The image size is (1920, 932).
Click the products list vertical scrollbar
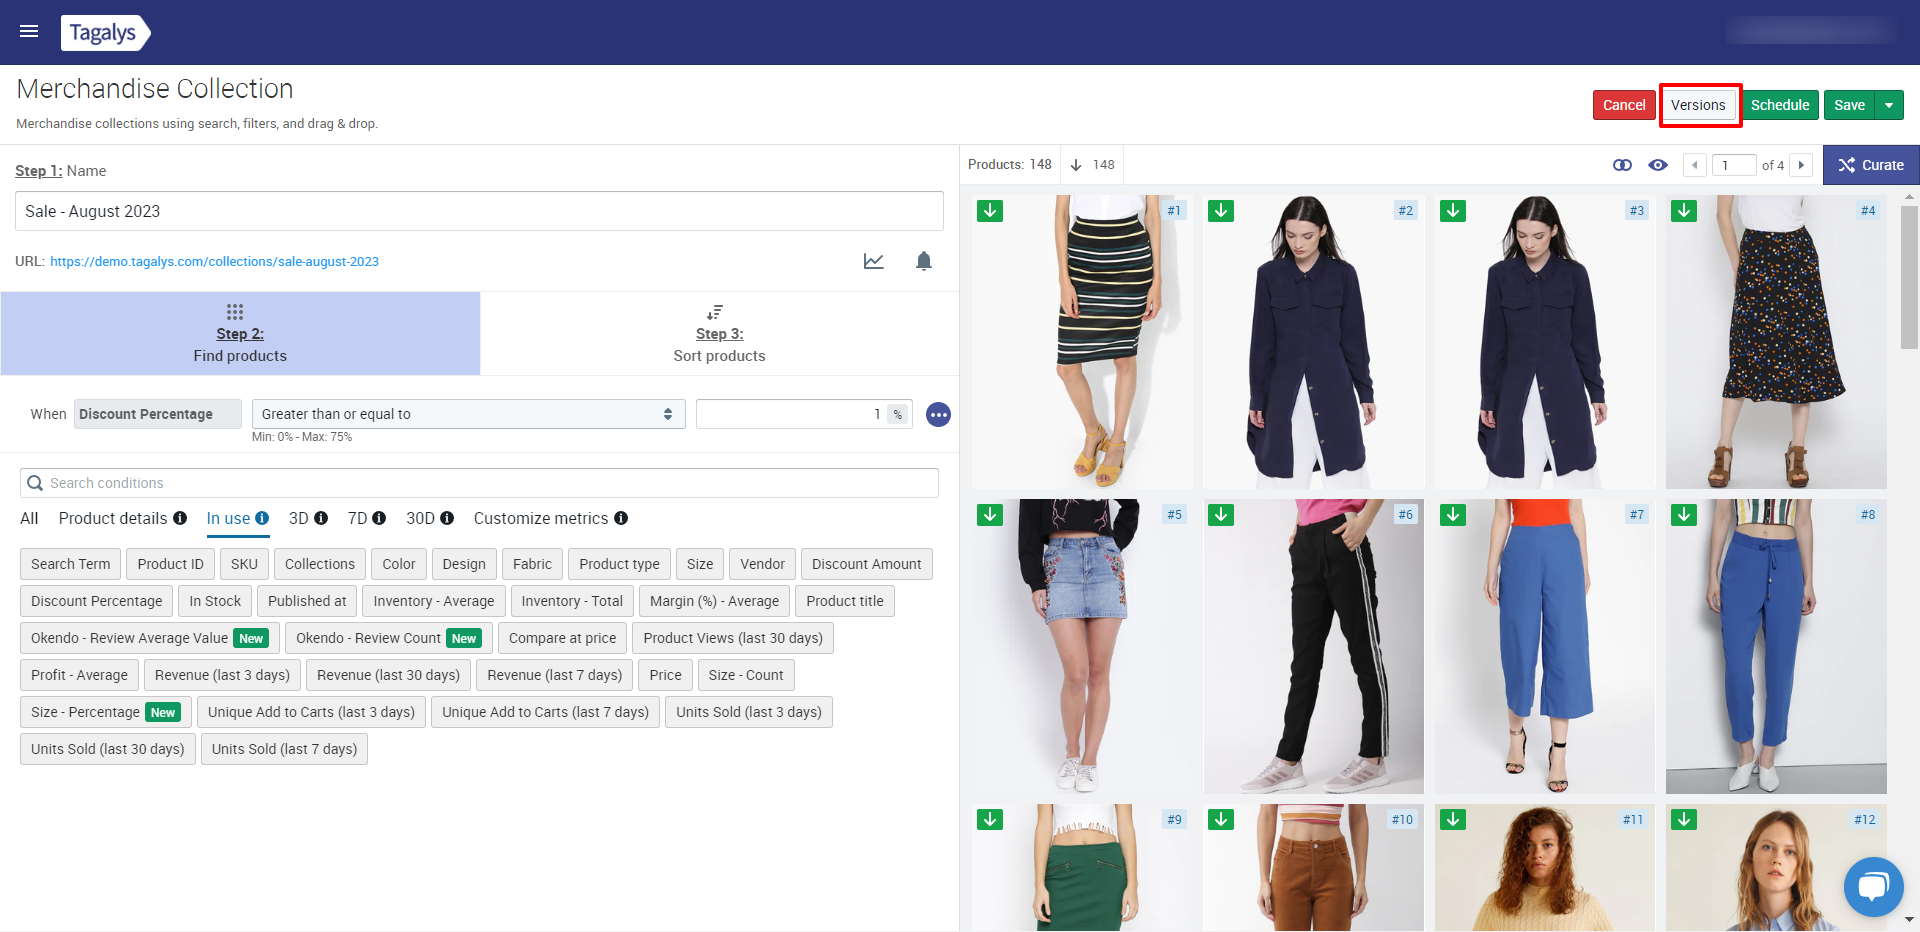[x=1909, y=277]
